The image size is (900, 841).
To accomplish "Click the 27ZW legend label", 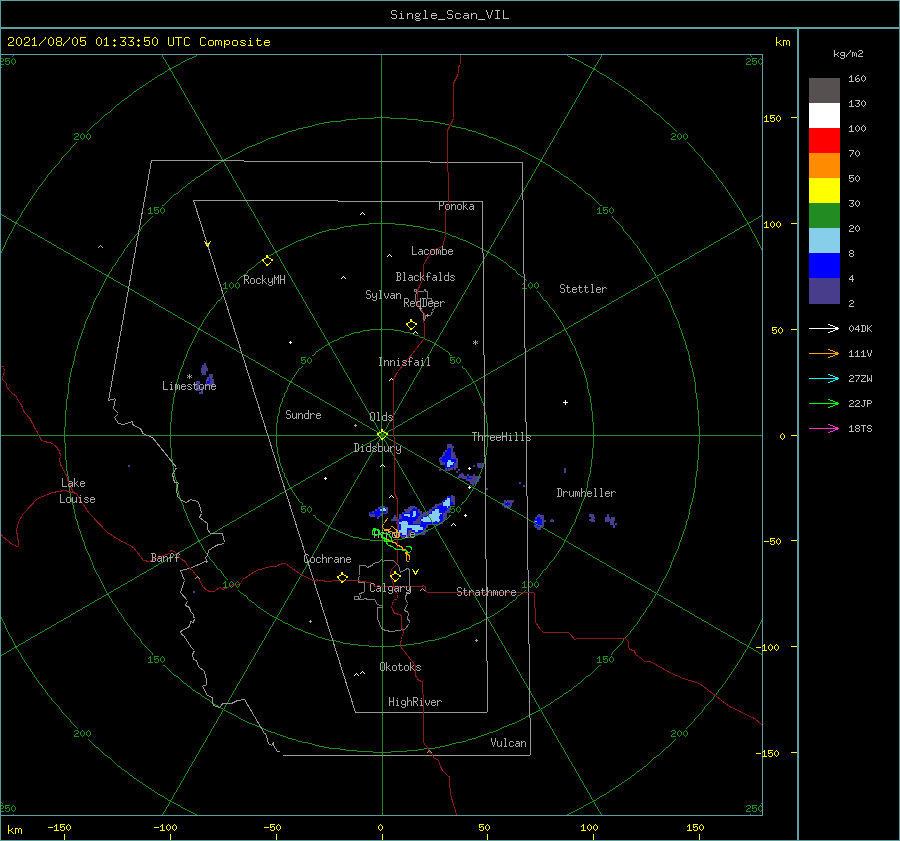I will click(860, 378).
